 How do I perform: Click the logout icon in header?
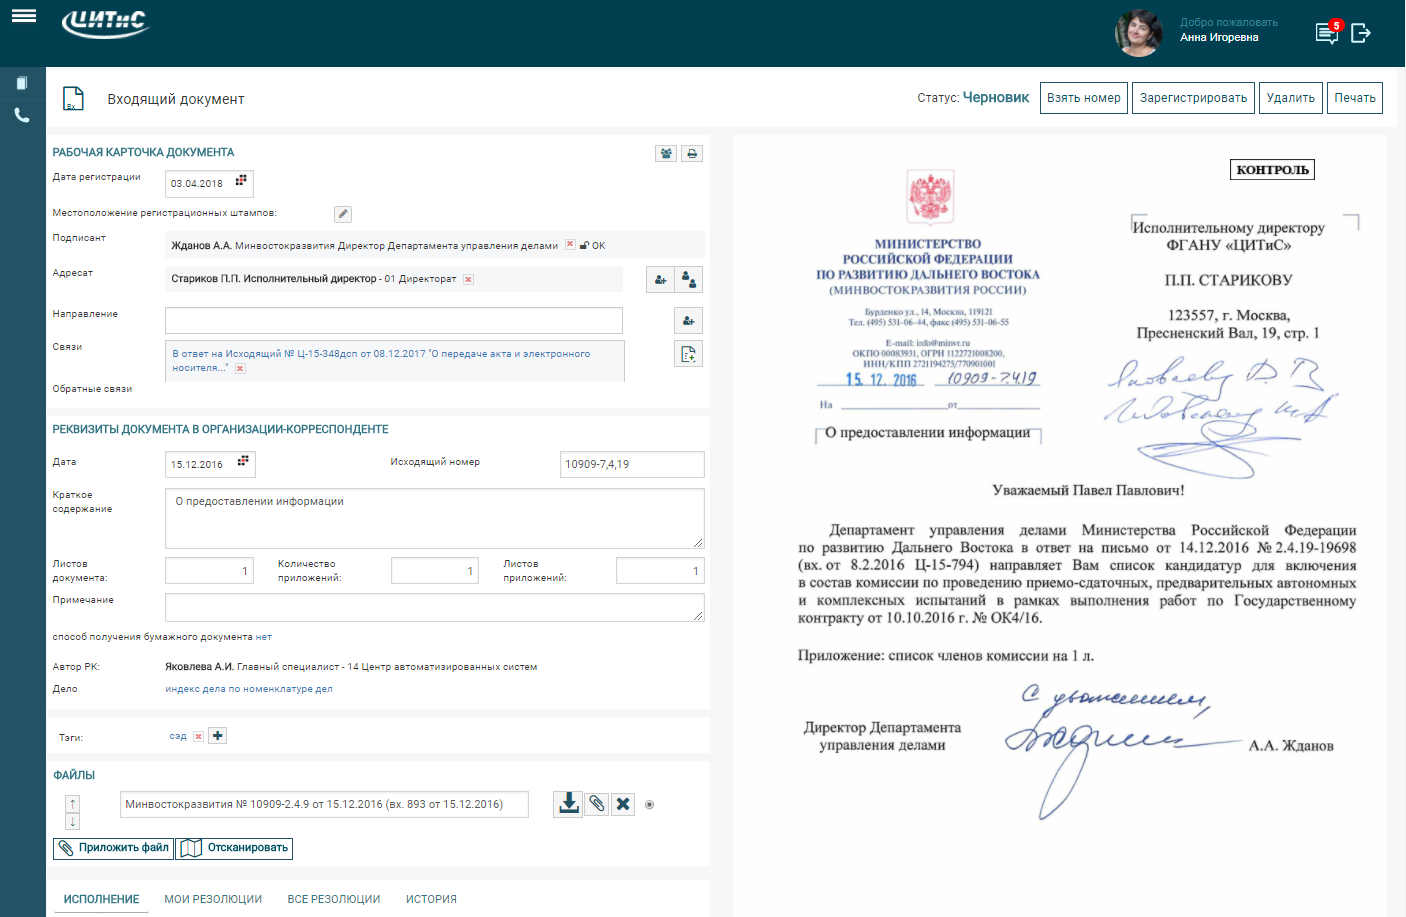pyautogui.click(x=1361, y=33)
